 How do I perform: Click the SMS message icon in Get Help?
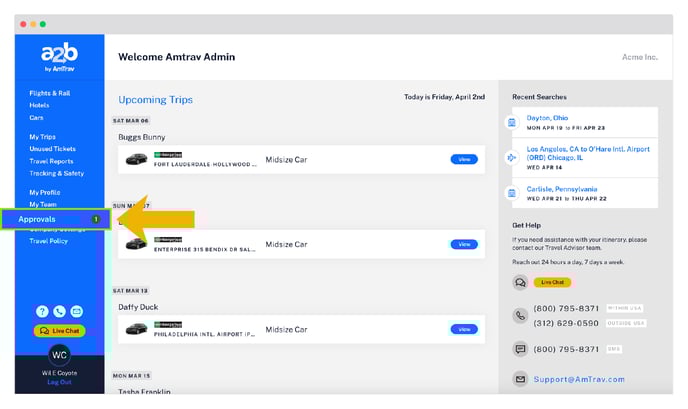[520, 349]
